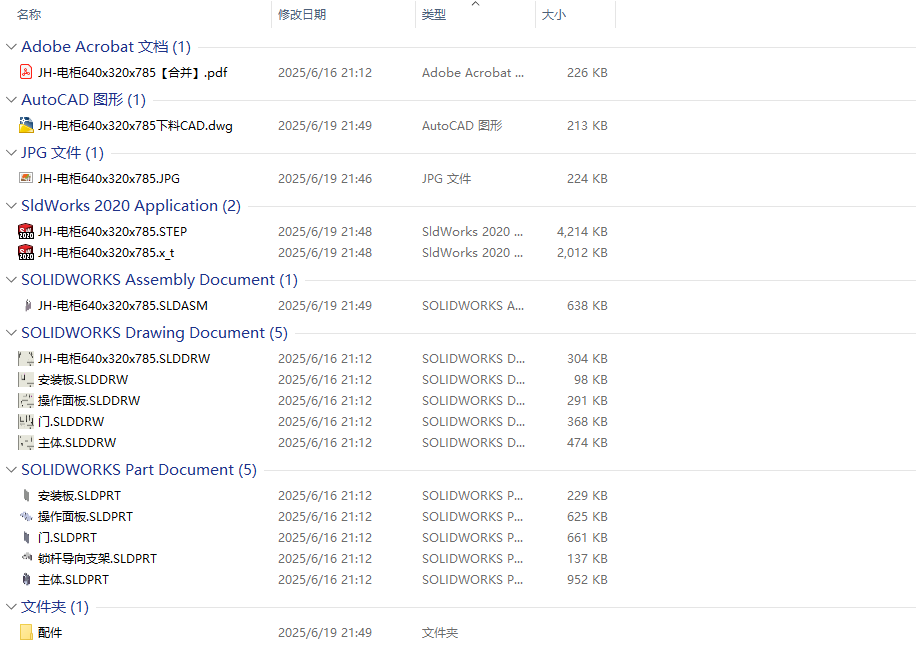
Task: Click the STEP file SldWorks 2020 icon
Action: pyautogui.click(x=26, y=231)
